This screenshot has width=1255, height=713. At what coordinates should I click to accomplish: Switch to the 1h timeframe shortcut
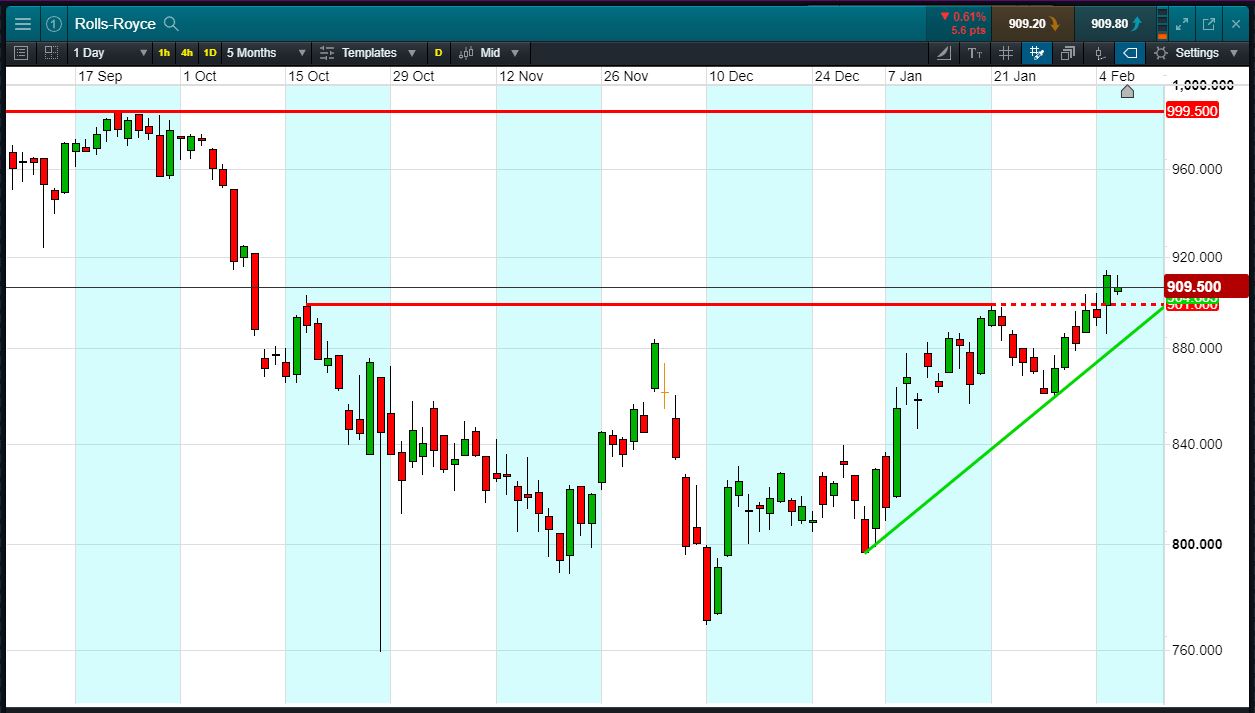tap(164, 52)
